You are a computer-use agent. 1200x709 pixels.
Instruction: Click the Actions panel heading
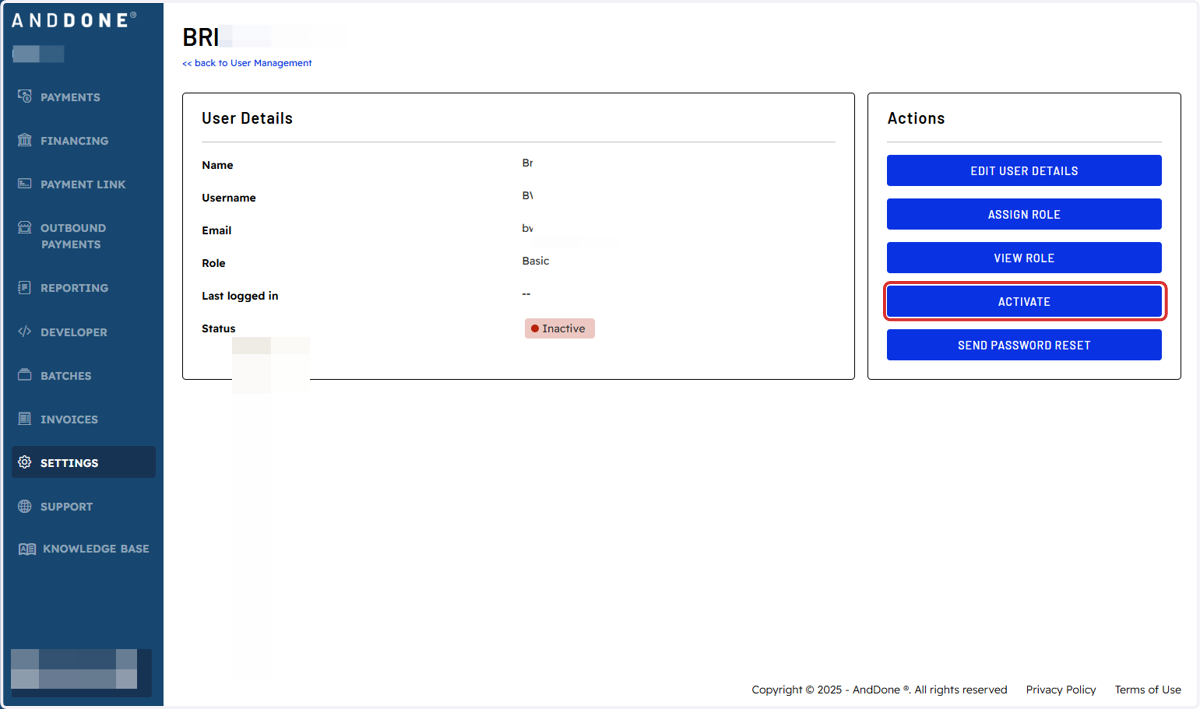[x=916, y=118]
